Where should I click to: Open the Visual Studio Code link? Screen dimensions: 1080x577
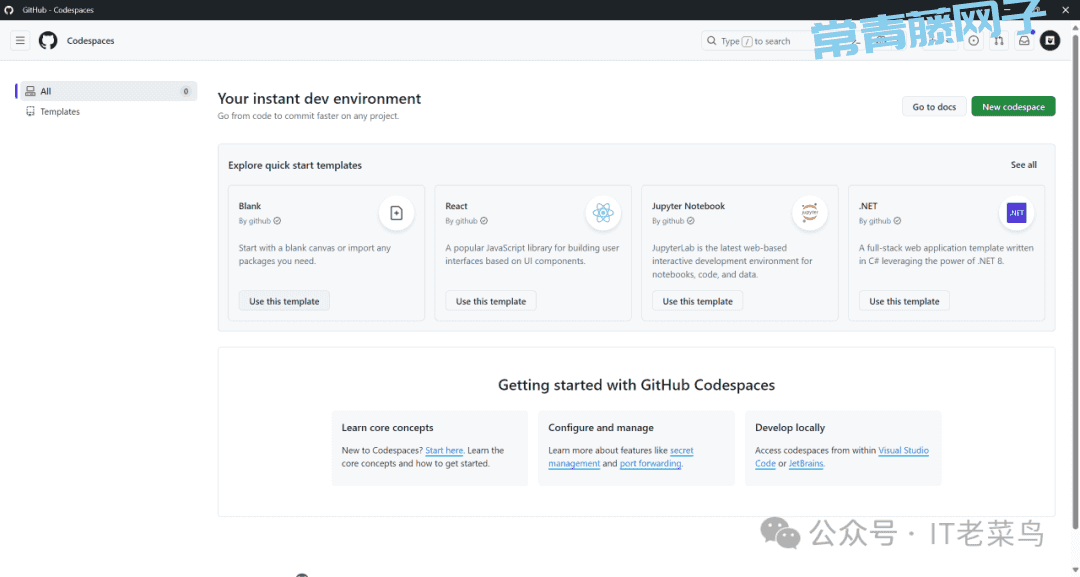[842, 457]
